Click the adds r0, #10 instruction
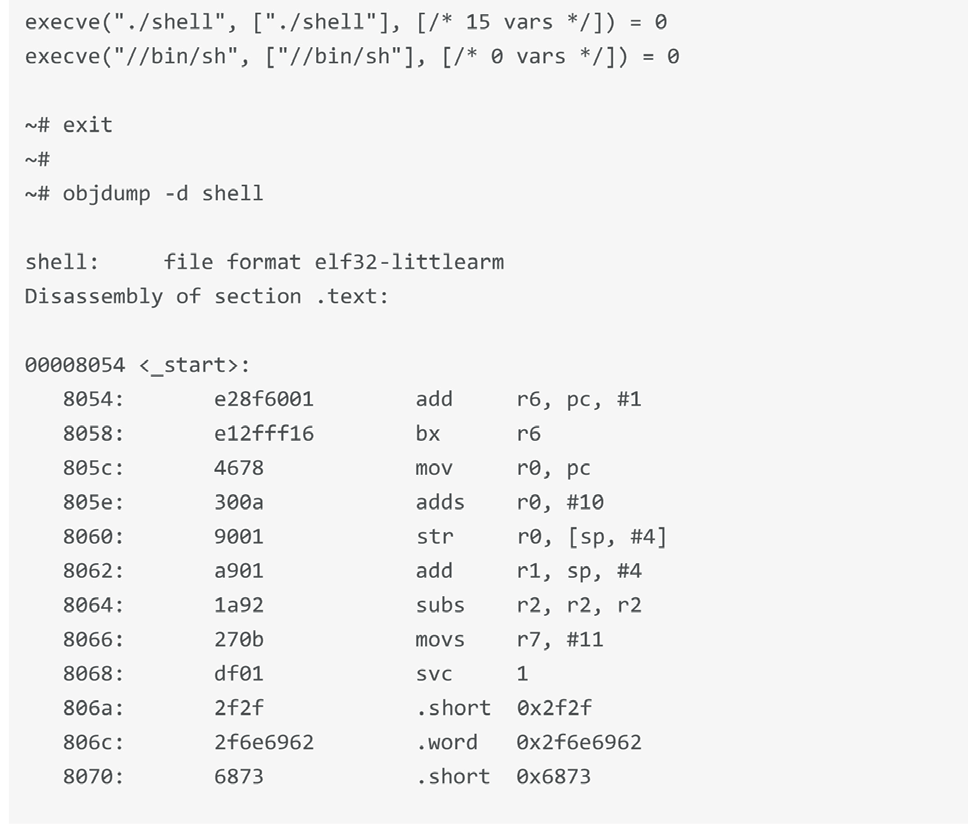The height and width of the screenshot is (826, 968). pos(509,503)
